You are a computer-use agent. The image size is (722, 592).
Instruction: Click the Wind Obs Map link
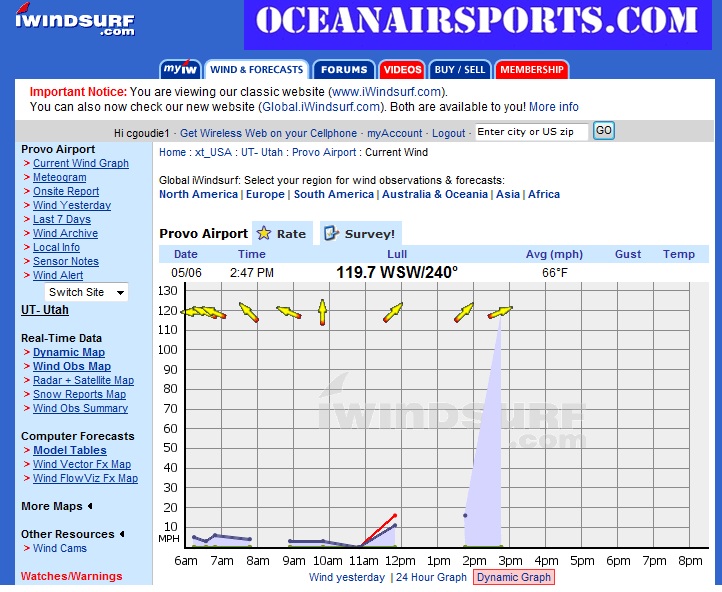(72, 366)
